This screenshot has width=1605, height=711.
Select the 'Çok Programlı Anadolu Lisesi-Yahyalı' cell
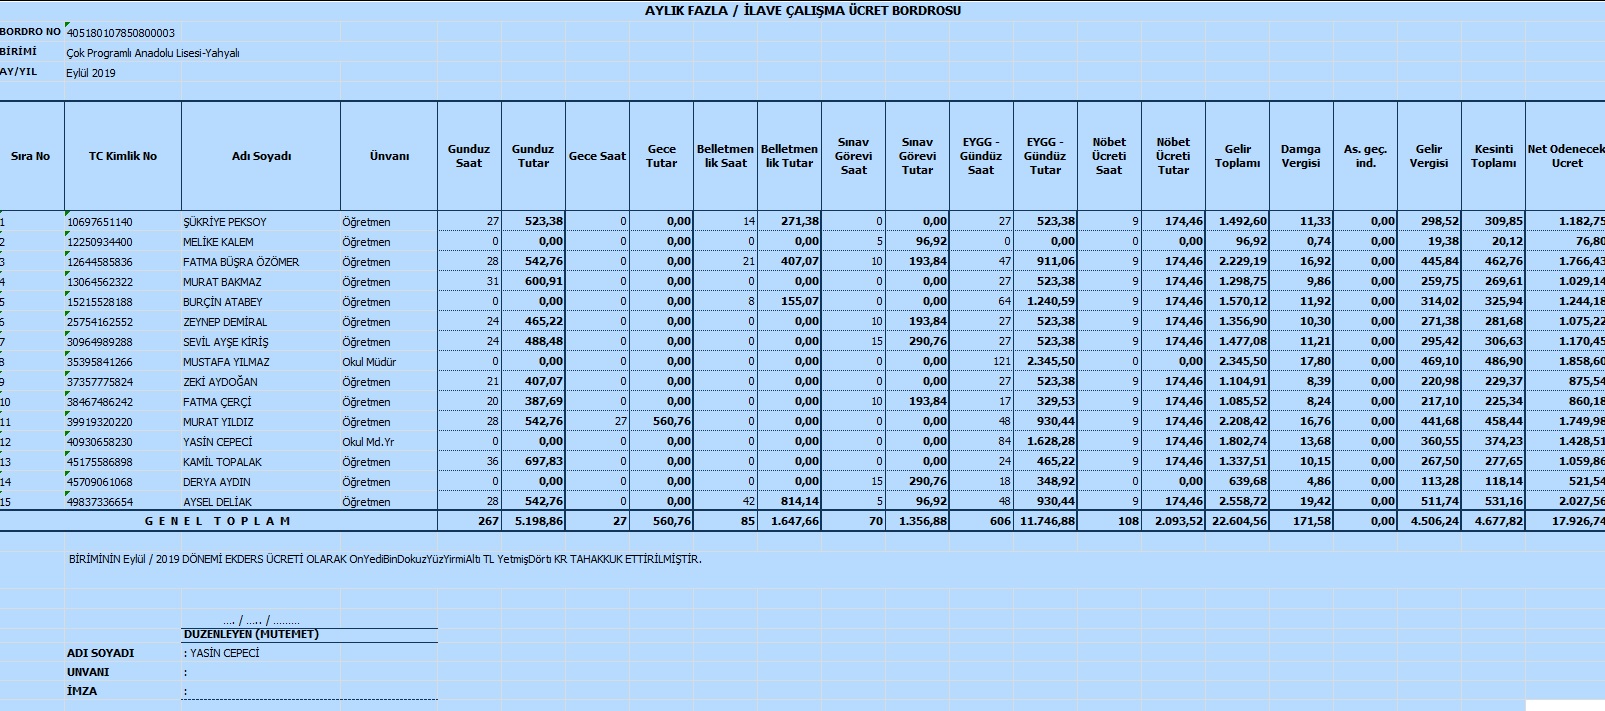point(153,53)
